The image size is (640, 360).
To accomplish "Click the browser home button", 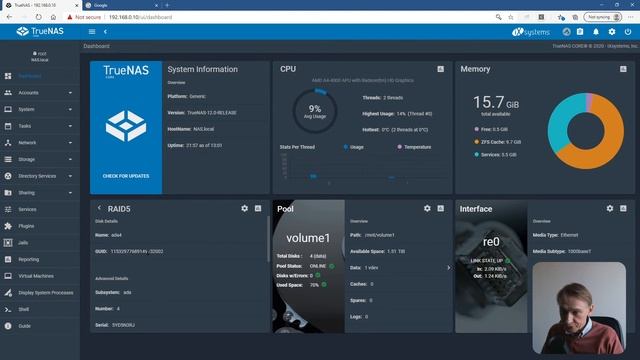I will [x=53, y=17].
